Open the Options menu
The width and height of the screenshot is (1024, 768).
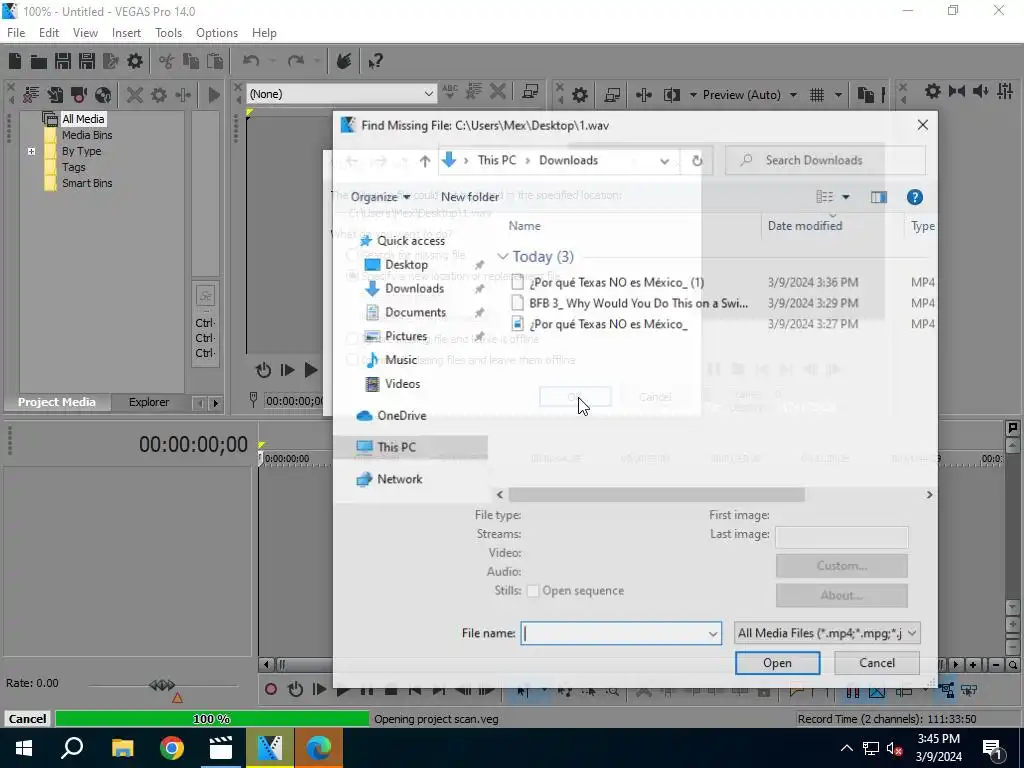pyautogui.click(x=217, y=33)
